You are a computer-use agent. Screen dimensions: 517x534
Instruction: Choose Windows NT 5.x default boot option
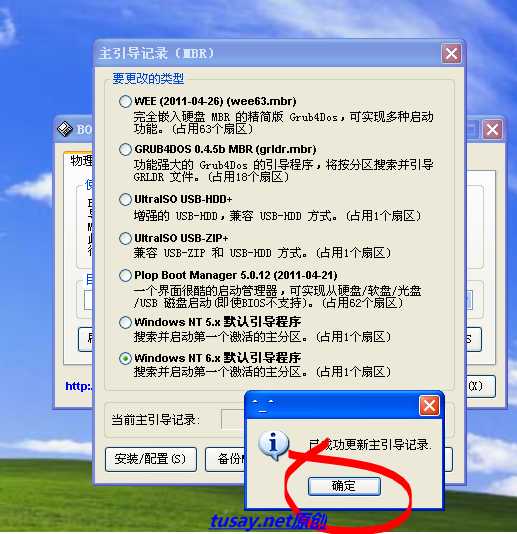tap(125, 322)
